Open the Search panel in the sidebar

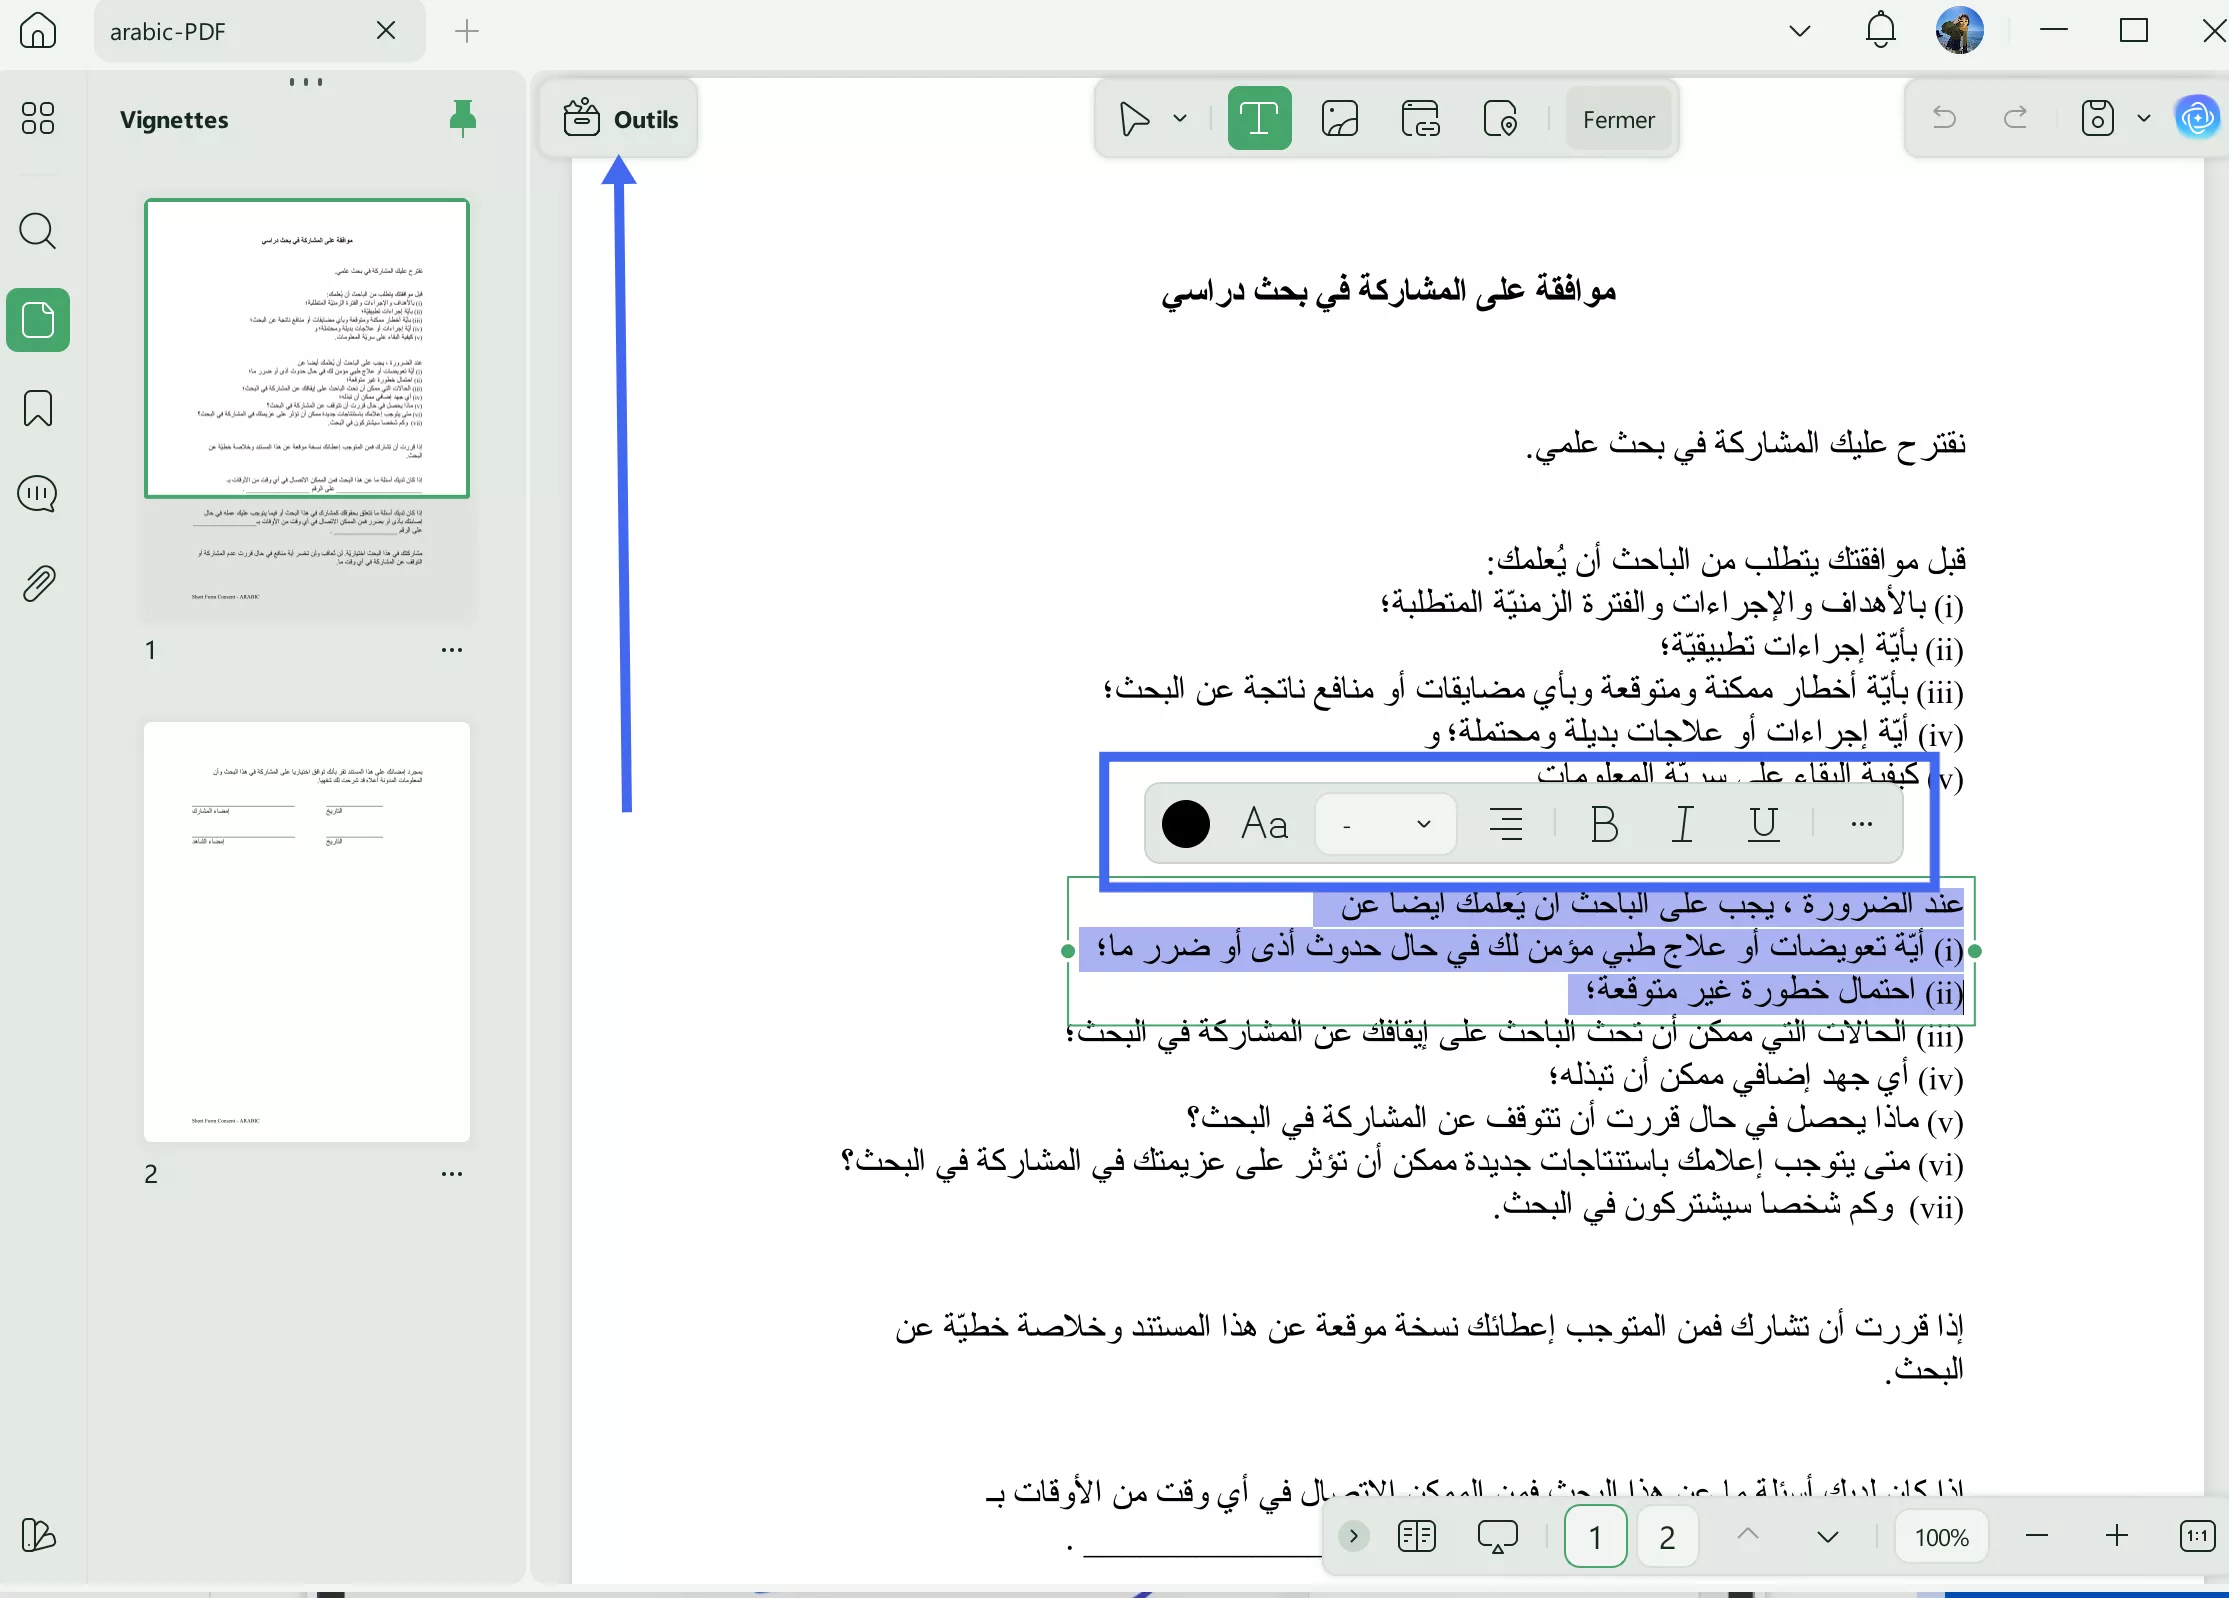[x=38, y=231]
